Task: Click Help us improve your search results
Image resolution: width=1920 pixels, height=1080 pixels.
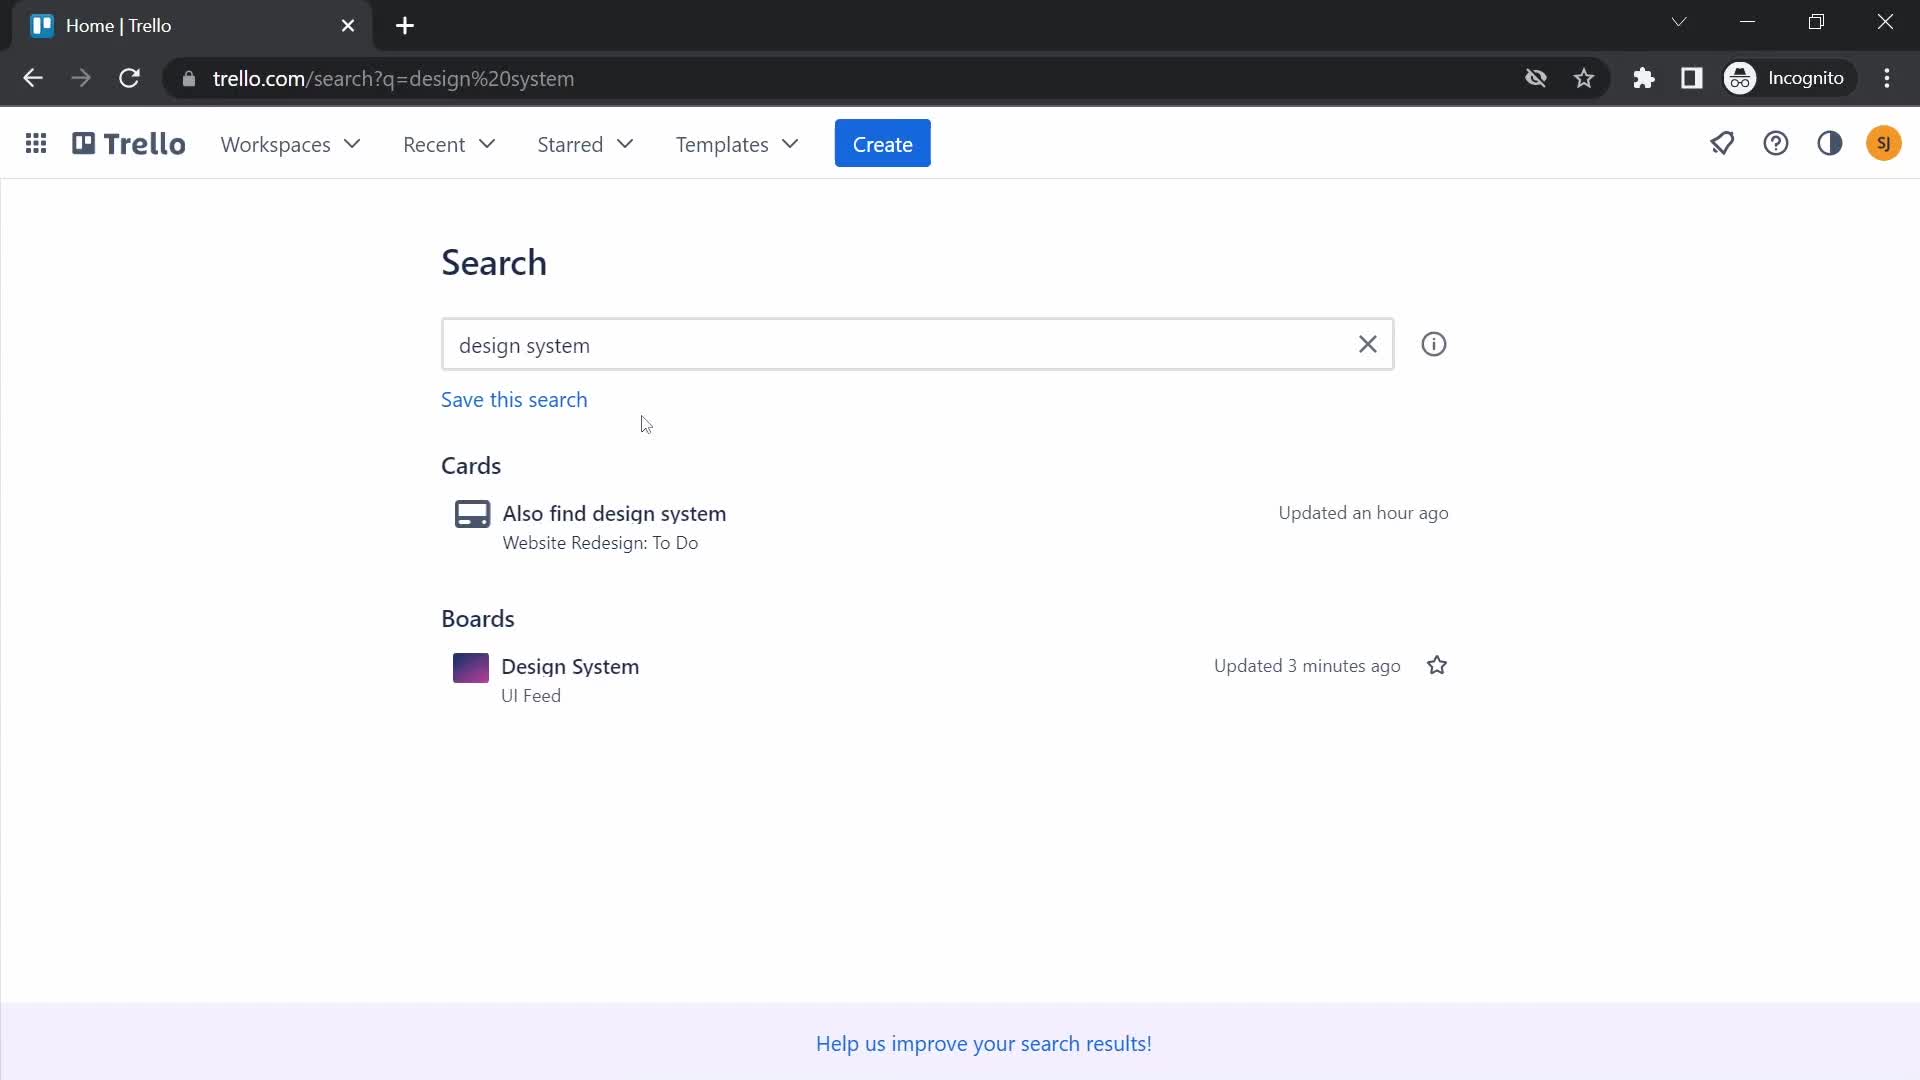Action: pyautogui.click(x=984, y=1044)
